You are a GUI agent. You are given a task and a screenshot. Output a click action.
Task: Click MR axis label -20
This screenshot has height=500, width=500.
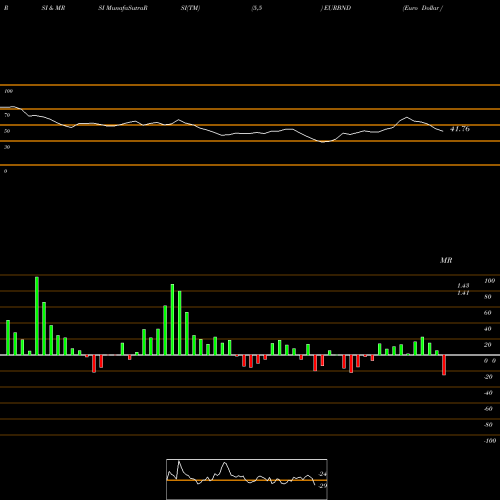[x=488, y=377]
